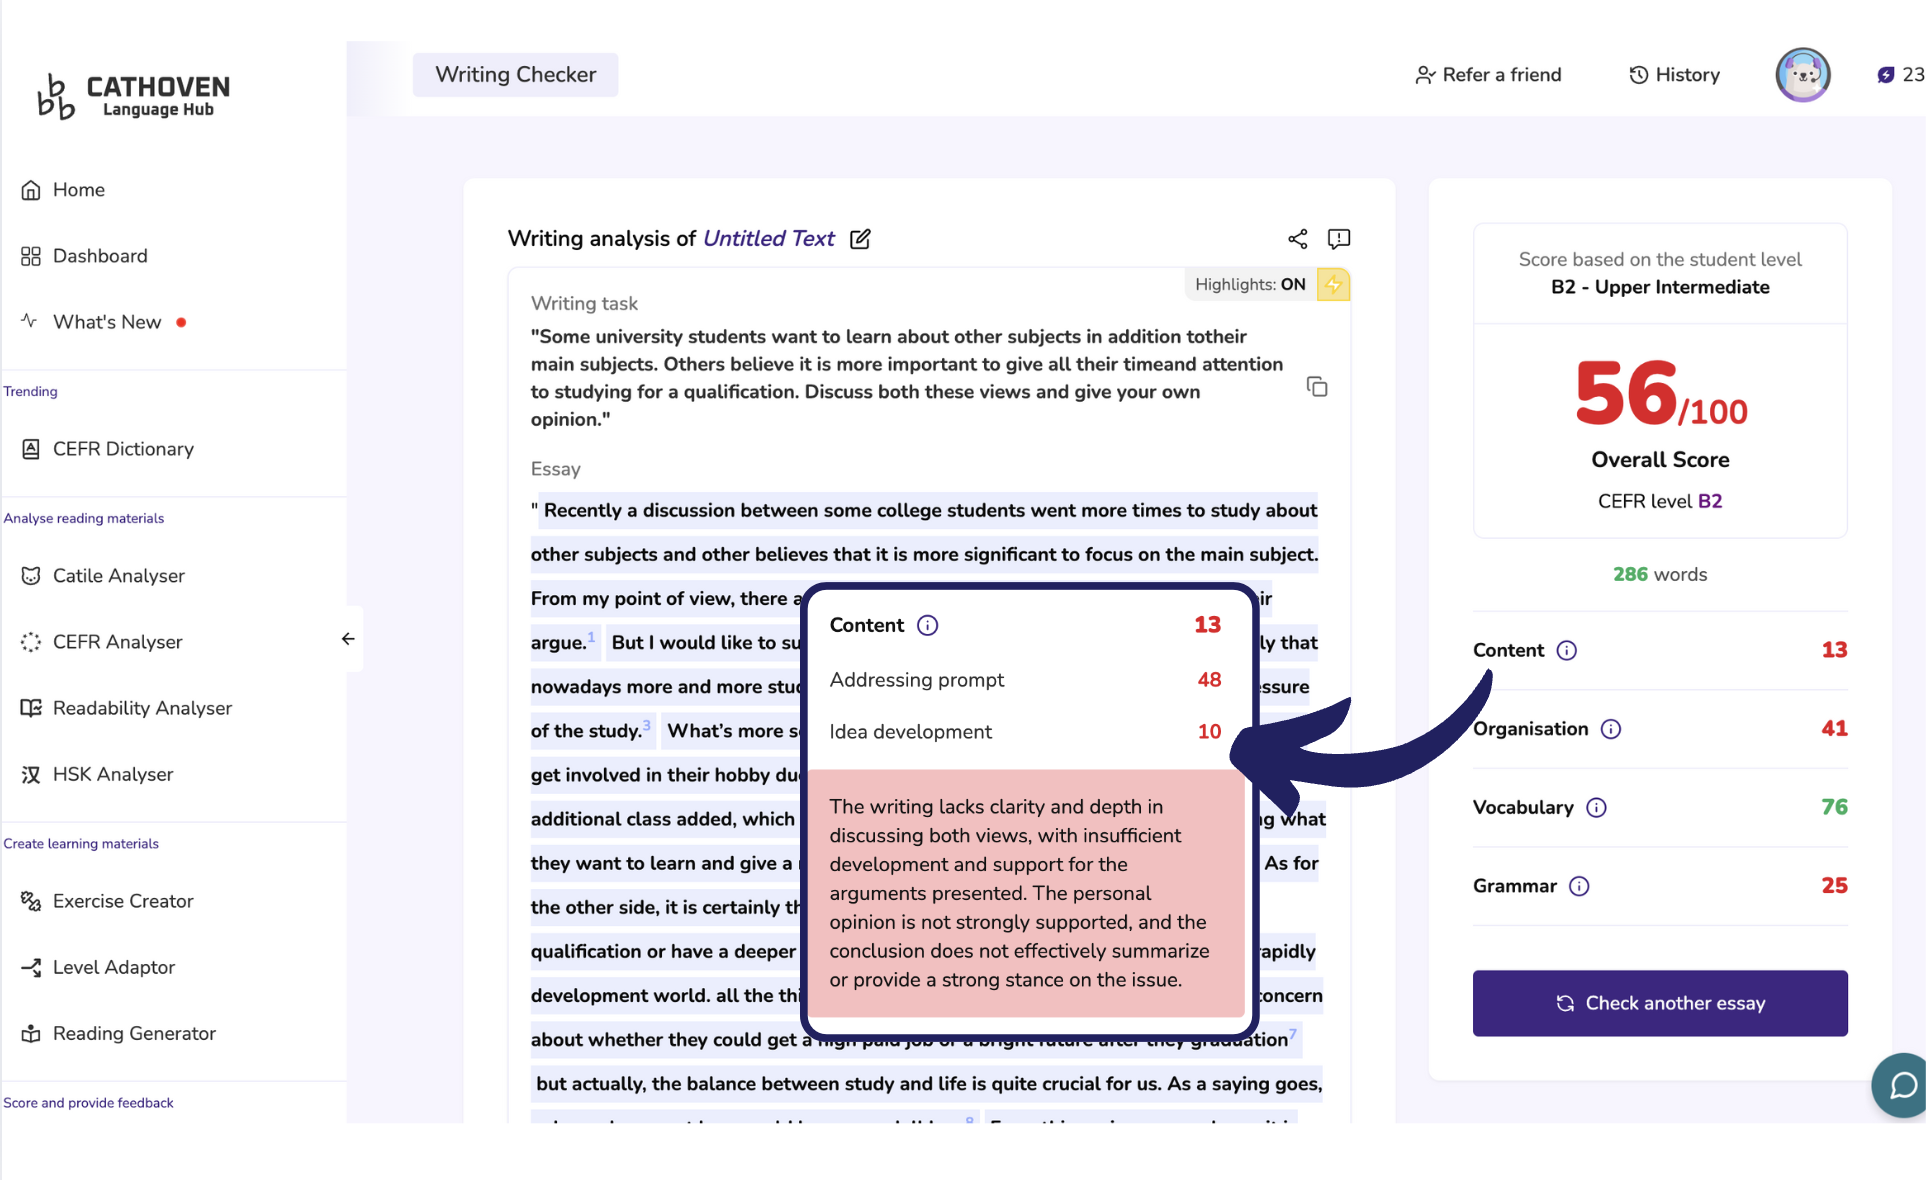The height and width of the screenshot is (1180, 1926).
Task: Collapse the sidebar with the arrow
Action: (x=348, y=639)
